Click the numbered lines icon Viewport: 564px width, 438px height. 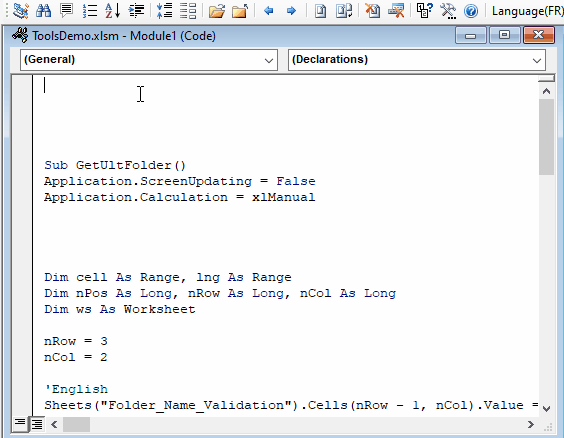click(90, 11)
